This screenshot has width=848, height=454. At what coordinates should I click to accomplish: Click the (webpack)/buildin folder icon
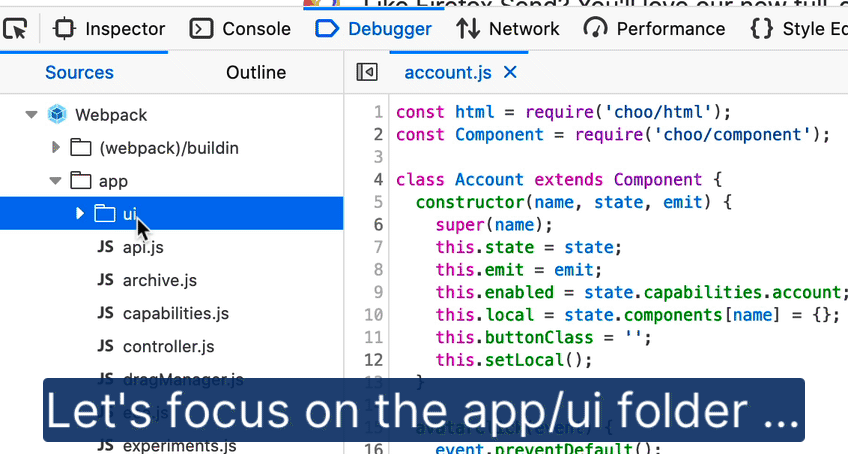81,148
